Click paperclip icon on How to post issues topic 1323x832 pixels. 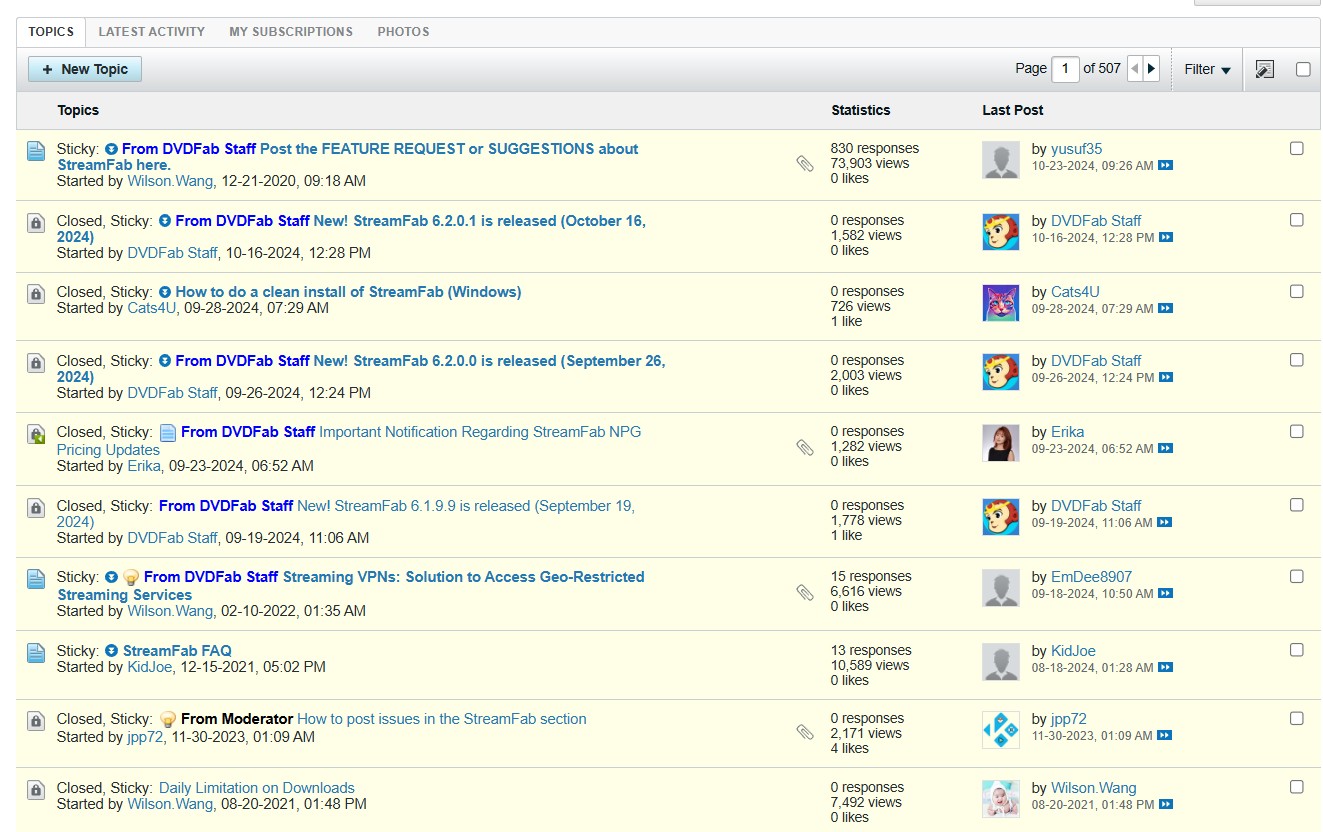click(x=805, y=733)
